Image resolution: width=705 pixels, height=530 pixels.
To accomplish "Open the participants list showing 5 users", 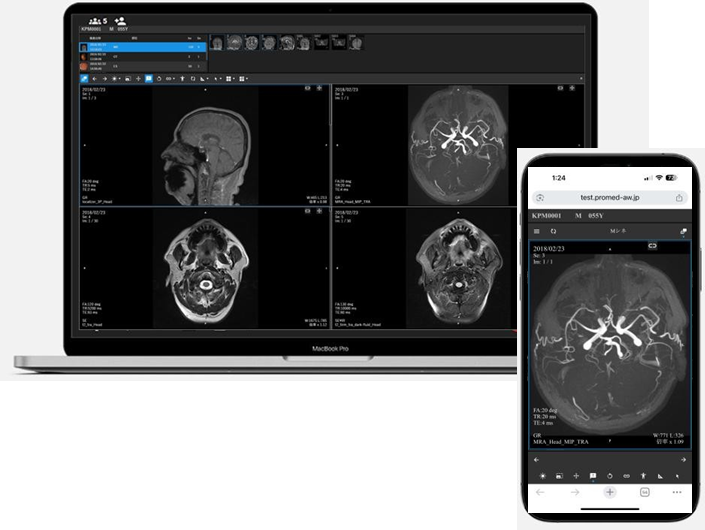I will pos(98,21).
